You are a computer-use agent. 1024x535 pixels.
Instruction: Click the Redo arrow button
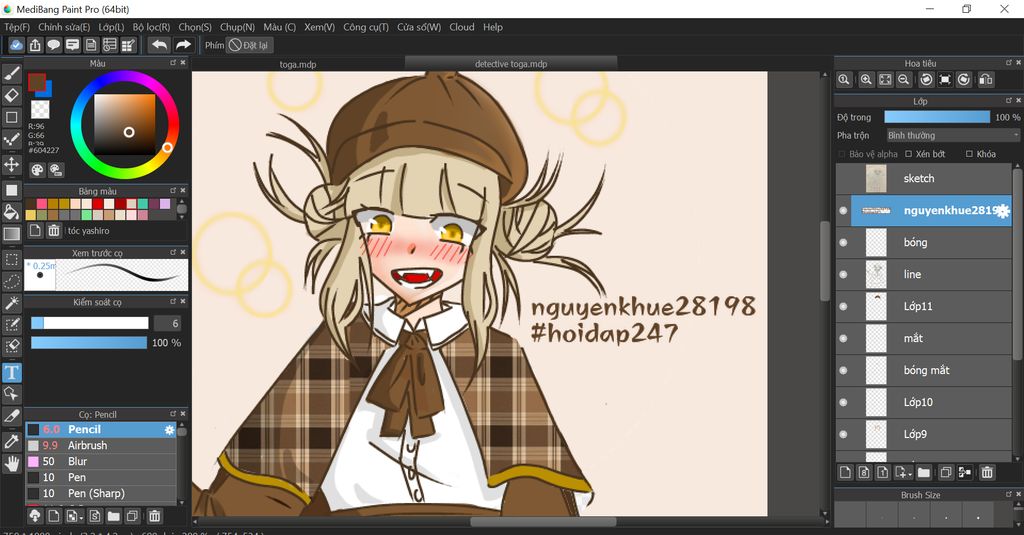[184, 45]
